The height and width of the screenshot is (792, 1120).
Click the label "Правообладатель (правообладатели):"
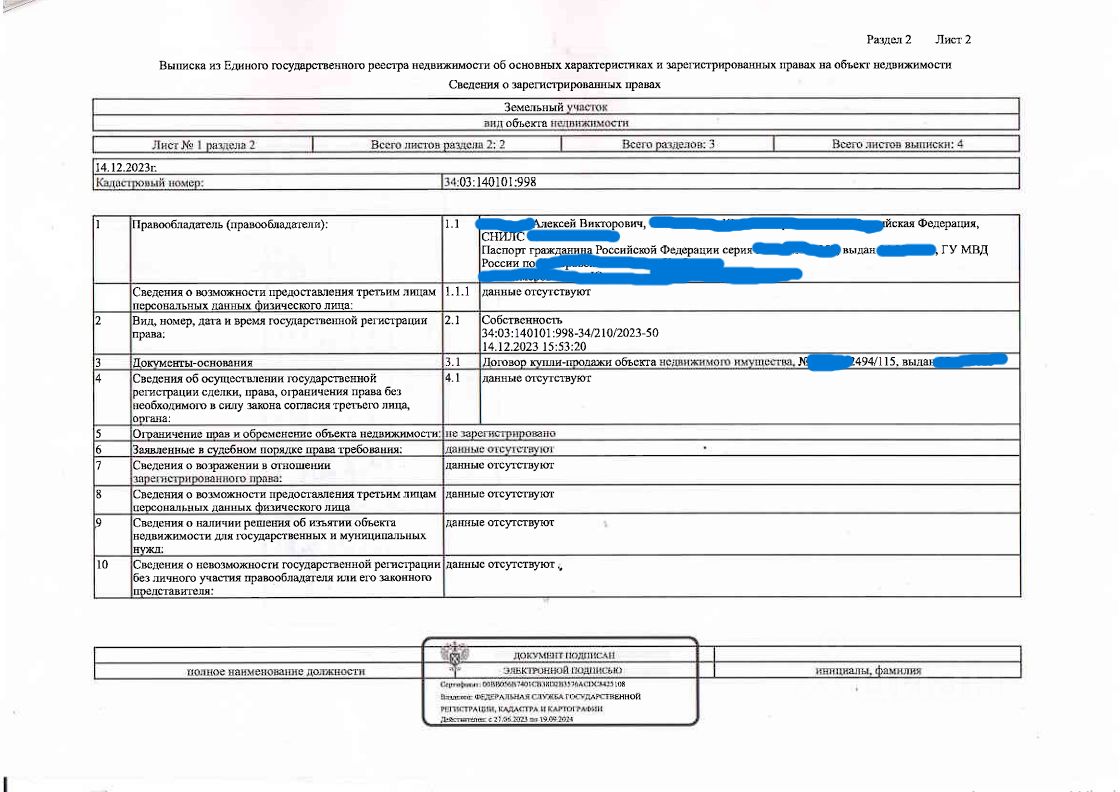pos(230,224)
